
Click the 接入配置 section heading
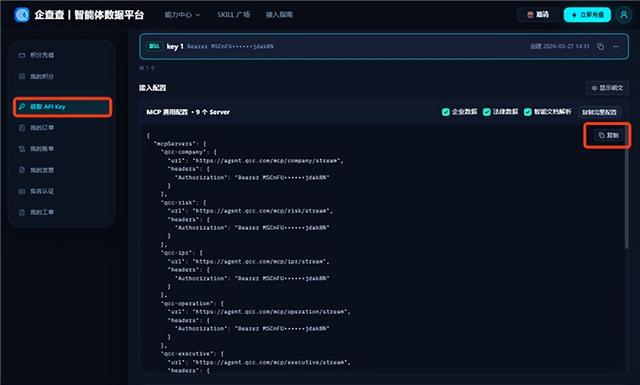click(x=152, y=88)
